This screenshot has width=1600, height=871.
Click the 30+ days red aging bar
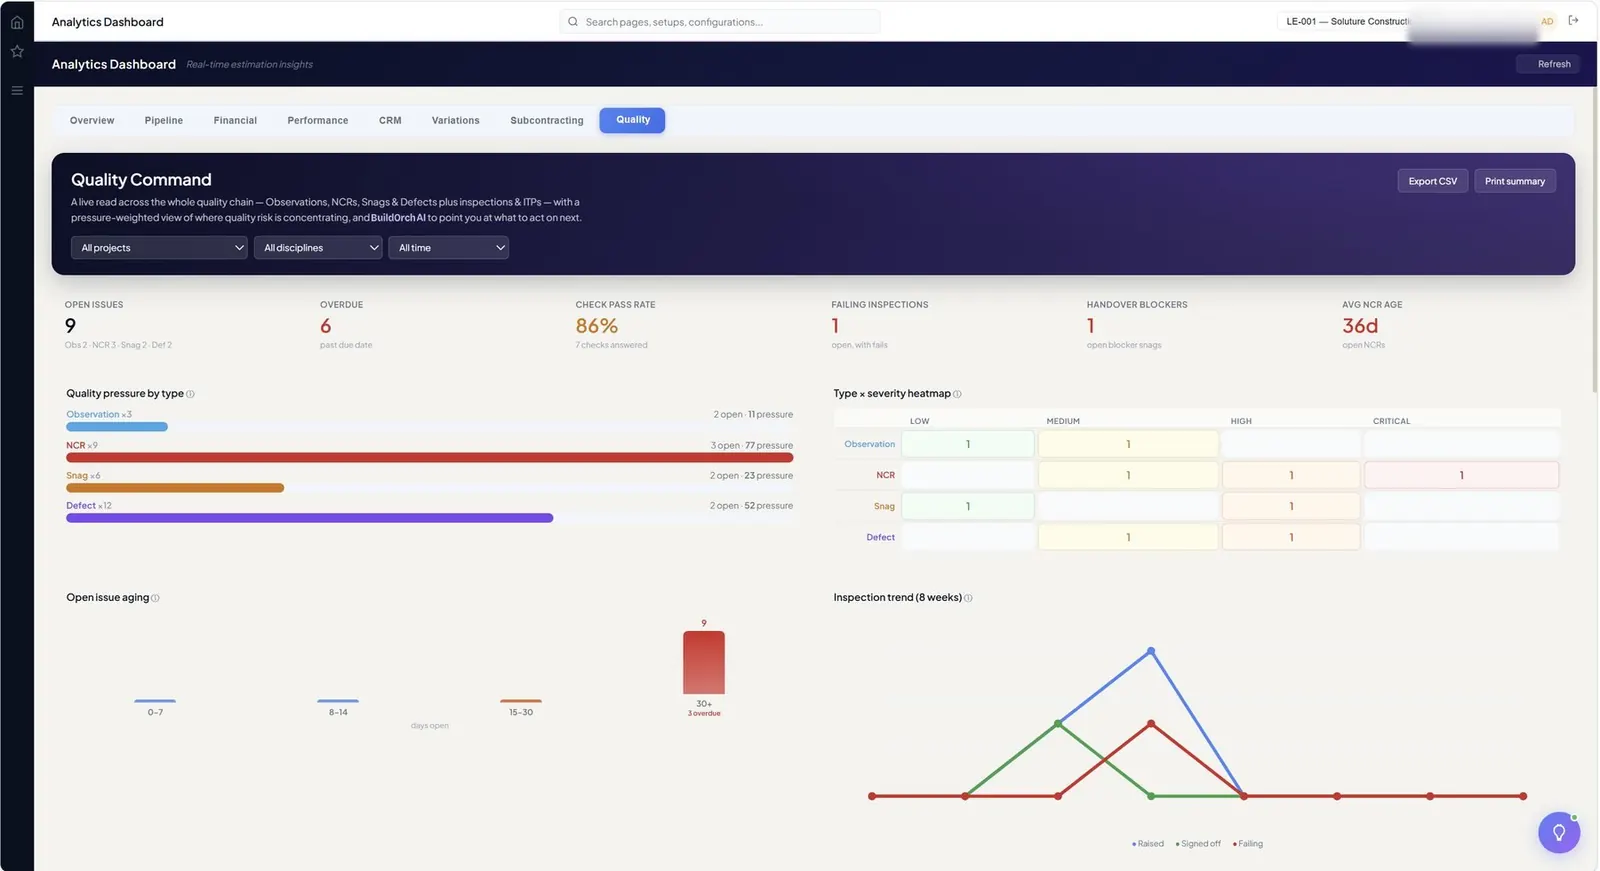pos(704,662)
